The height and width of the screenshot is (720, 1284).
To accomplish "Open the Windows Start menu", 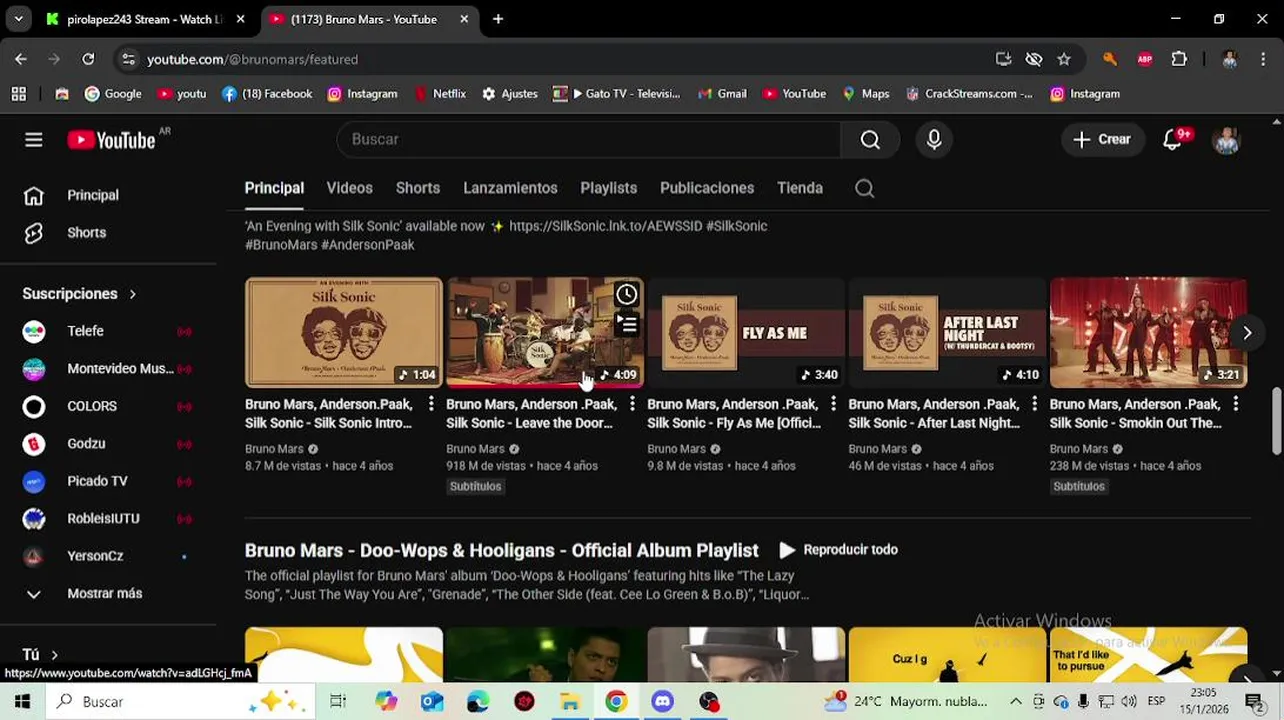I will tap(22, 702).
